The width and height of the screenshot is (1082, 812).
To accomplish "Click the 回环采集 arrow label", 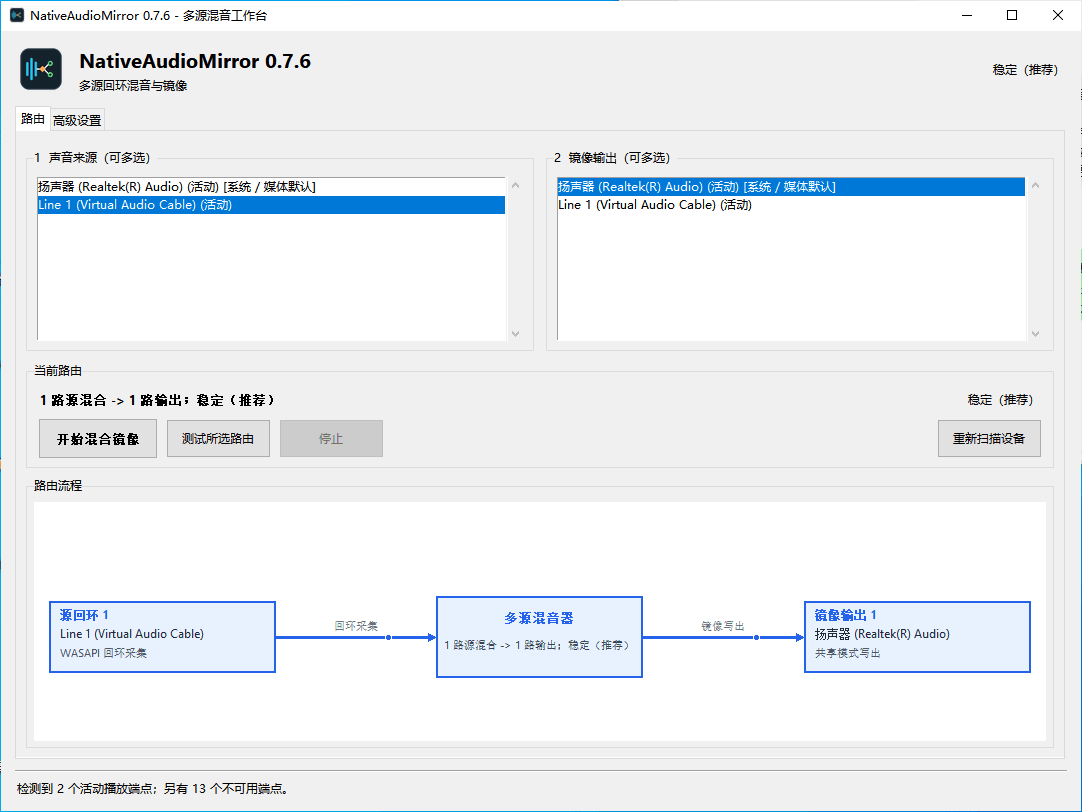I will [356, 626].
